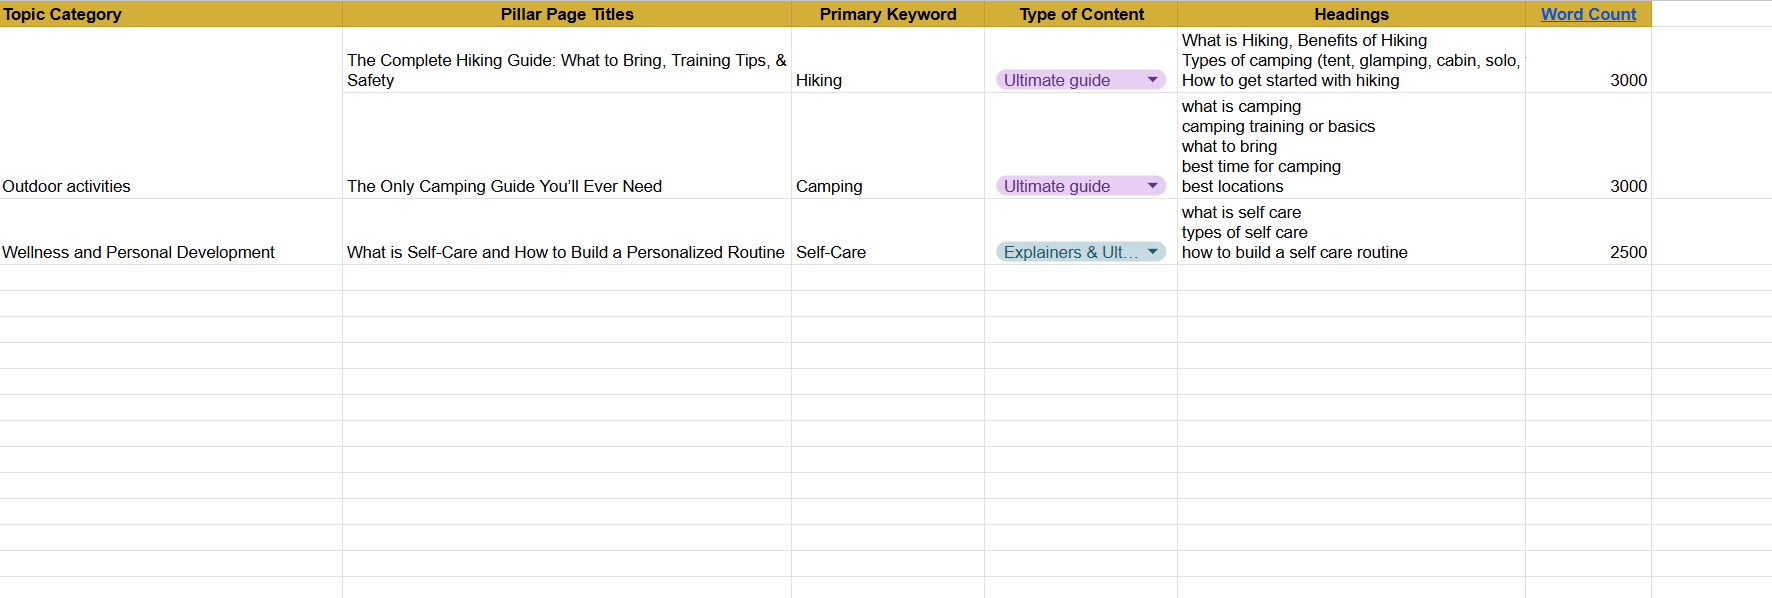Click The Complete Hiking Guide title cell

coord(567,60)
